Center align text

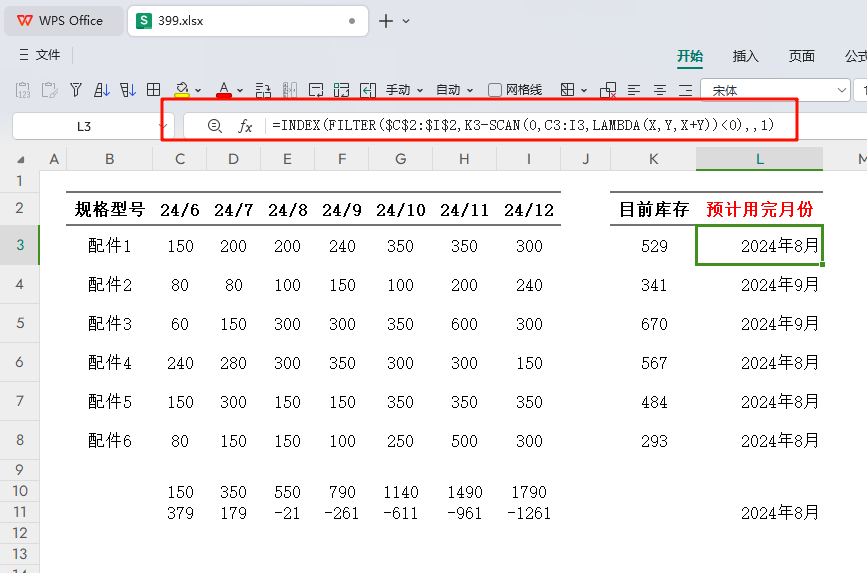pos(660,90)
